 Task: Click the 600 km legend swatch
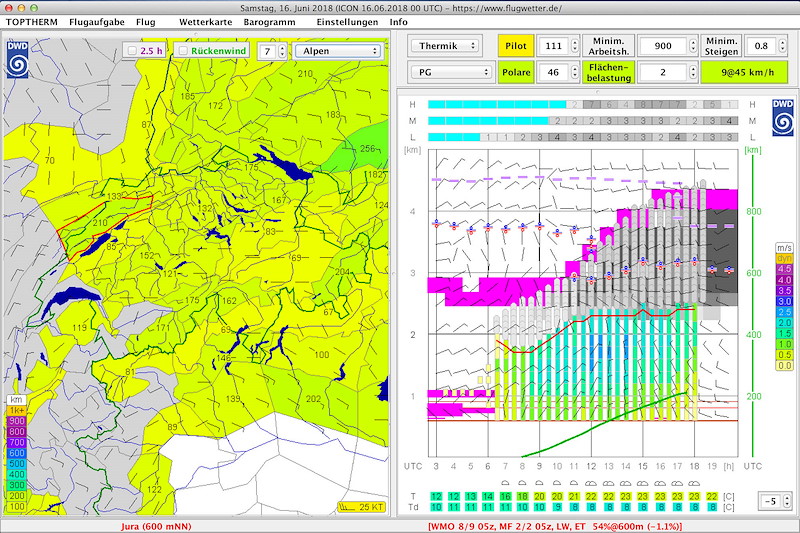[16, 453]
